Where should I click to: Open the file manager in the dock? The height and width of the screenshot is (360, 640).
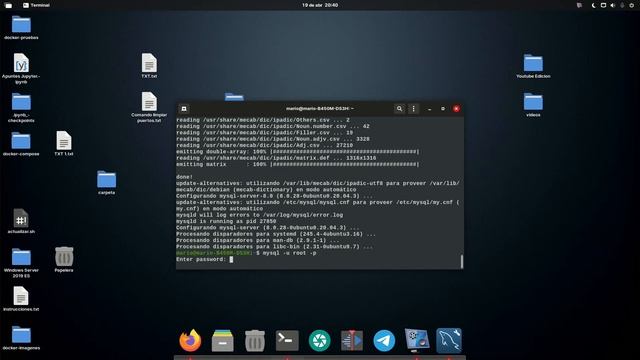pos(222,340)
